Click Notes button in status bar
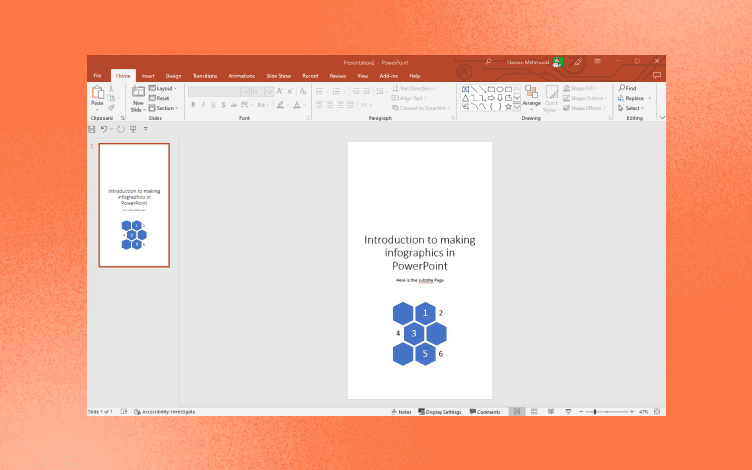 coord(401,411)
